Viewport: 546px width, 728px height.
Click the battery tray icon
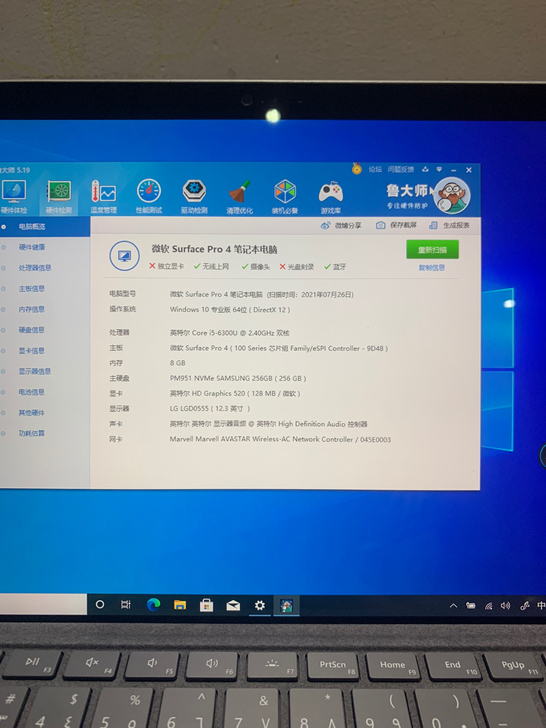[471, 606]
